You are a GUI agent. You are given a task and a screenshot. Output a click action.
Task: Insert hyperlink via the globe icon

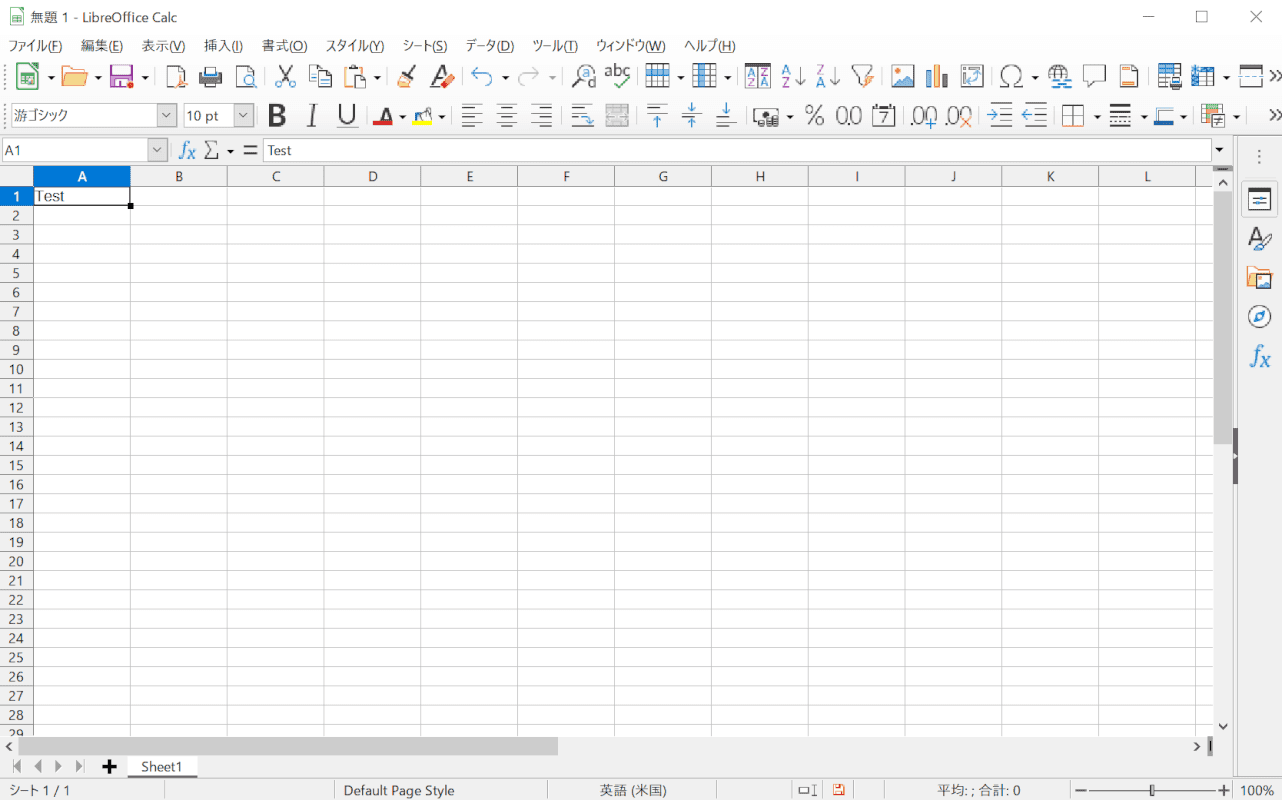pyautogui.click(x=1060, y=76)
